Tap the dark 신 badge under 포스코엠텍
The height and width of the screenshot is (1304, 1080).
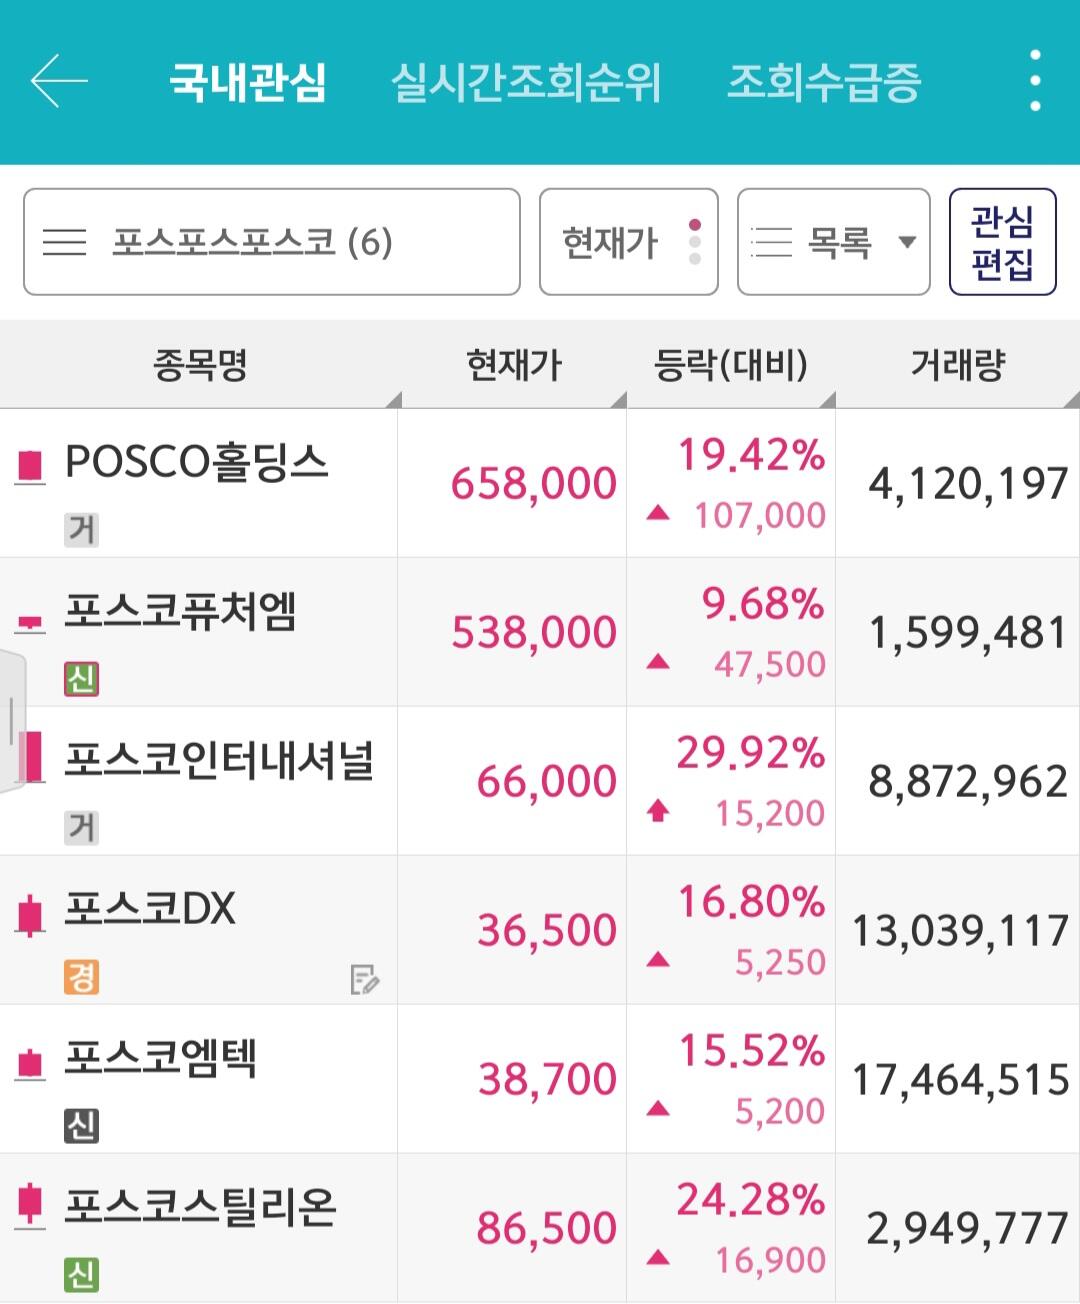[x=81, y=1126]
